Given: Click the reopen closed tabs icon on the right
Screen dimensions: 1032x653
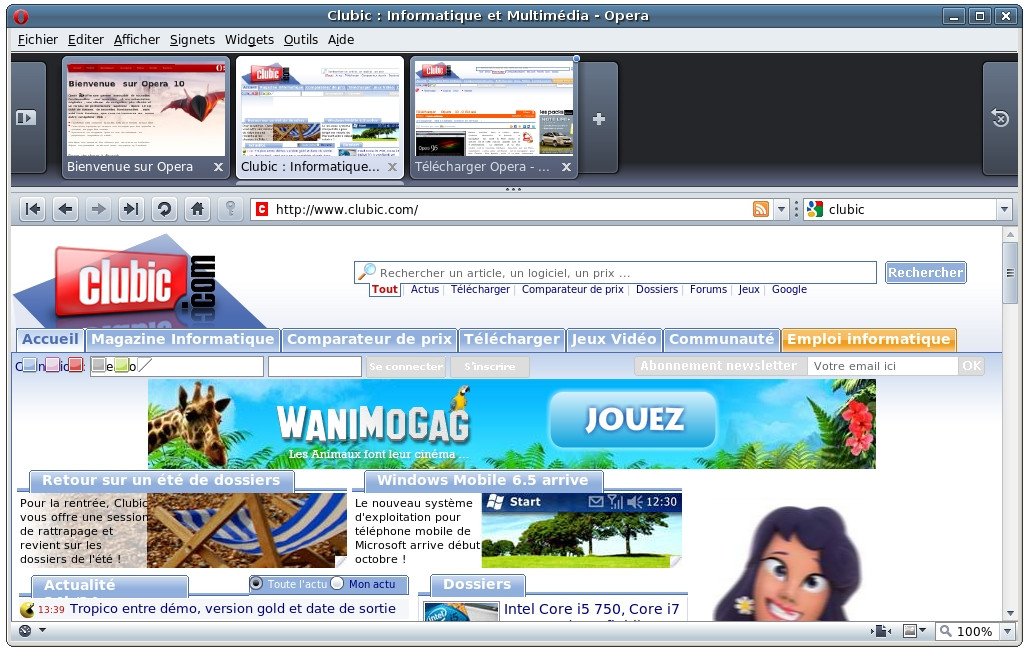Looking at the screenshot, I should point(998,117).
